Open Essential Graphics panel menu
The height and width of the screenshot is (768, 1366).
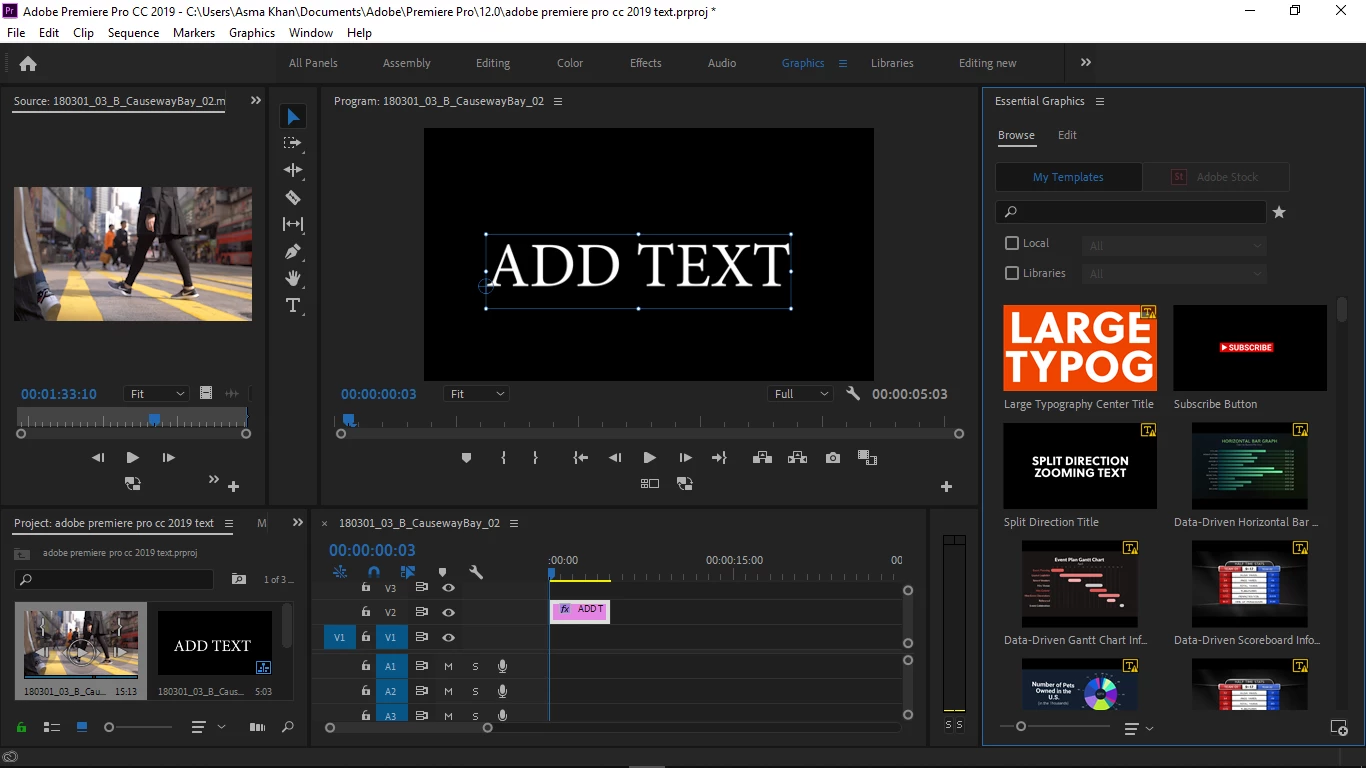[x=1100, y=101]
